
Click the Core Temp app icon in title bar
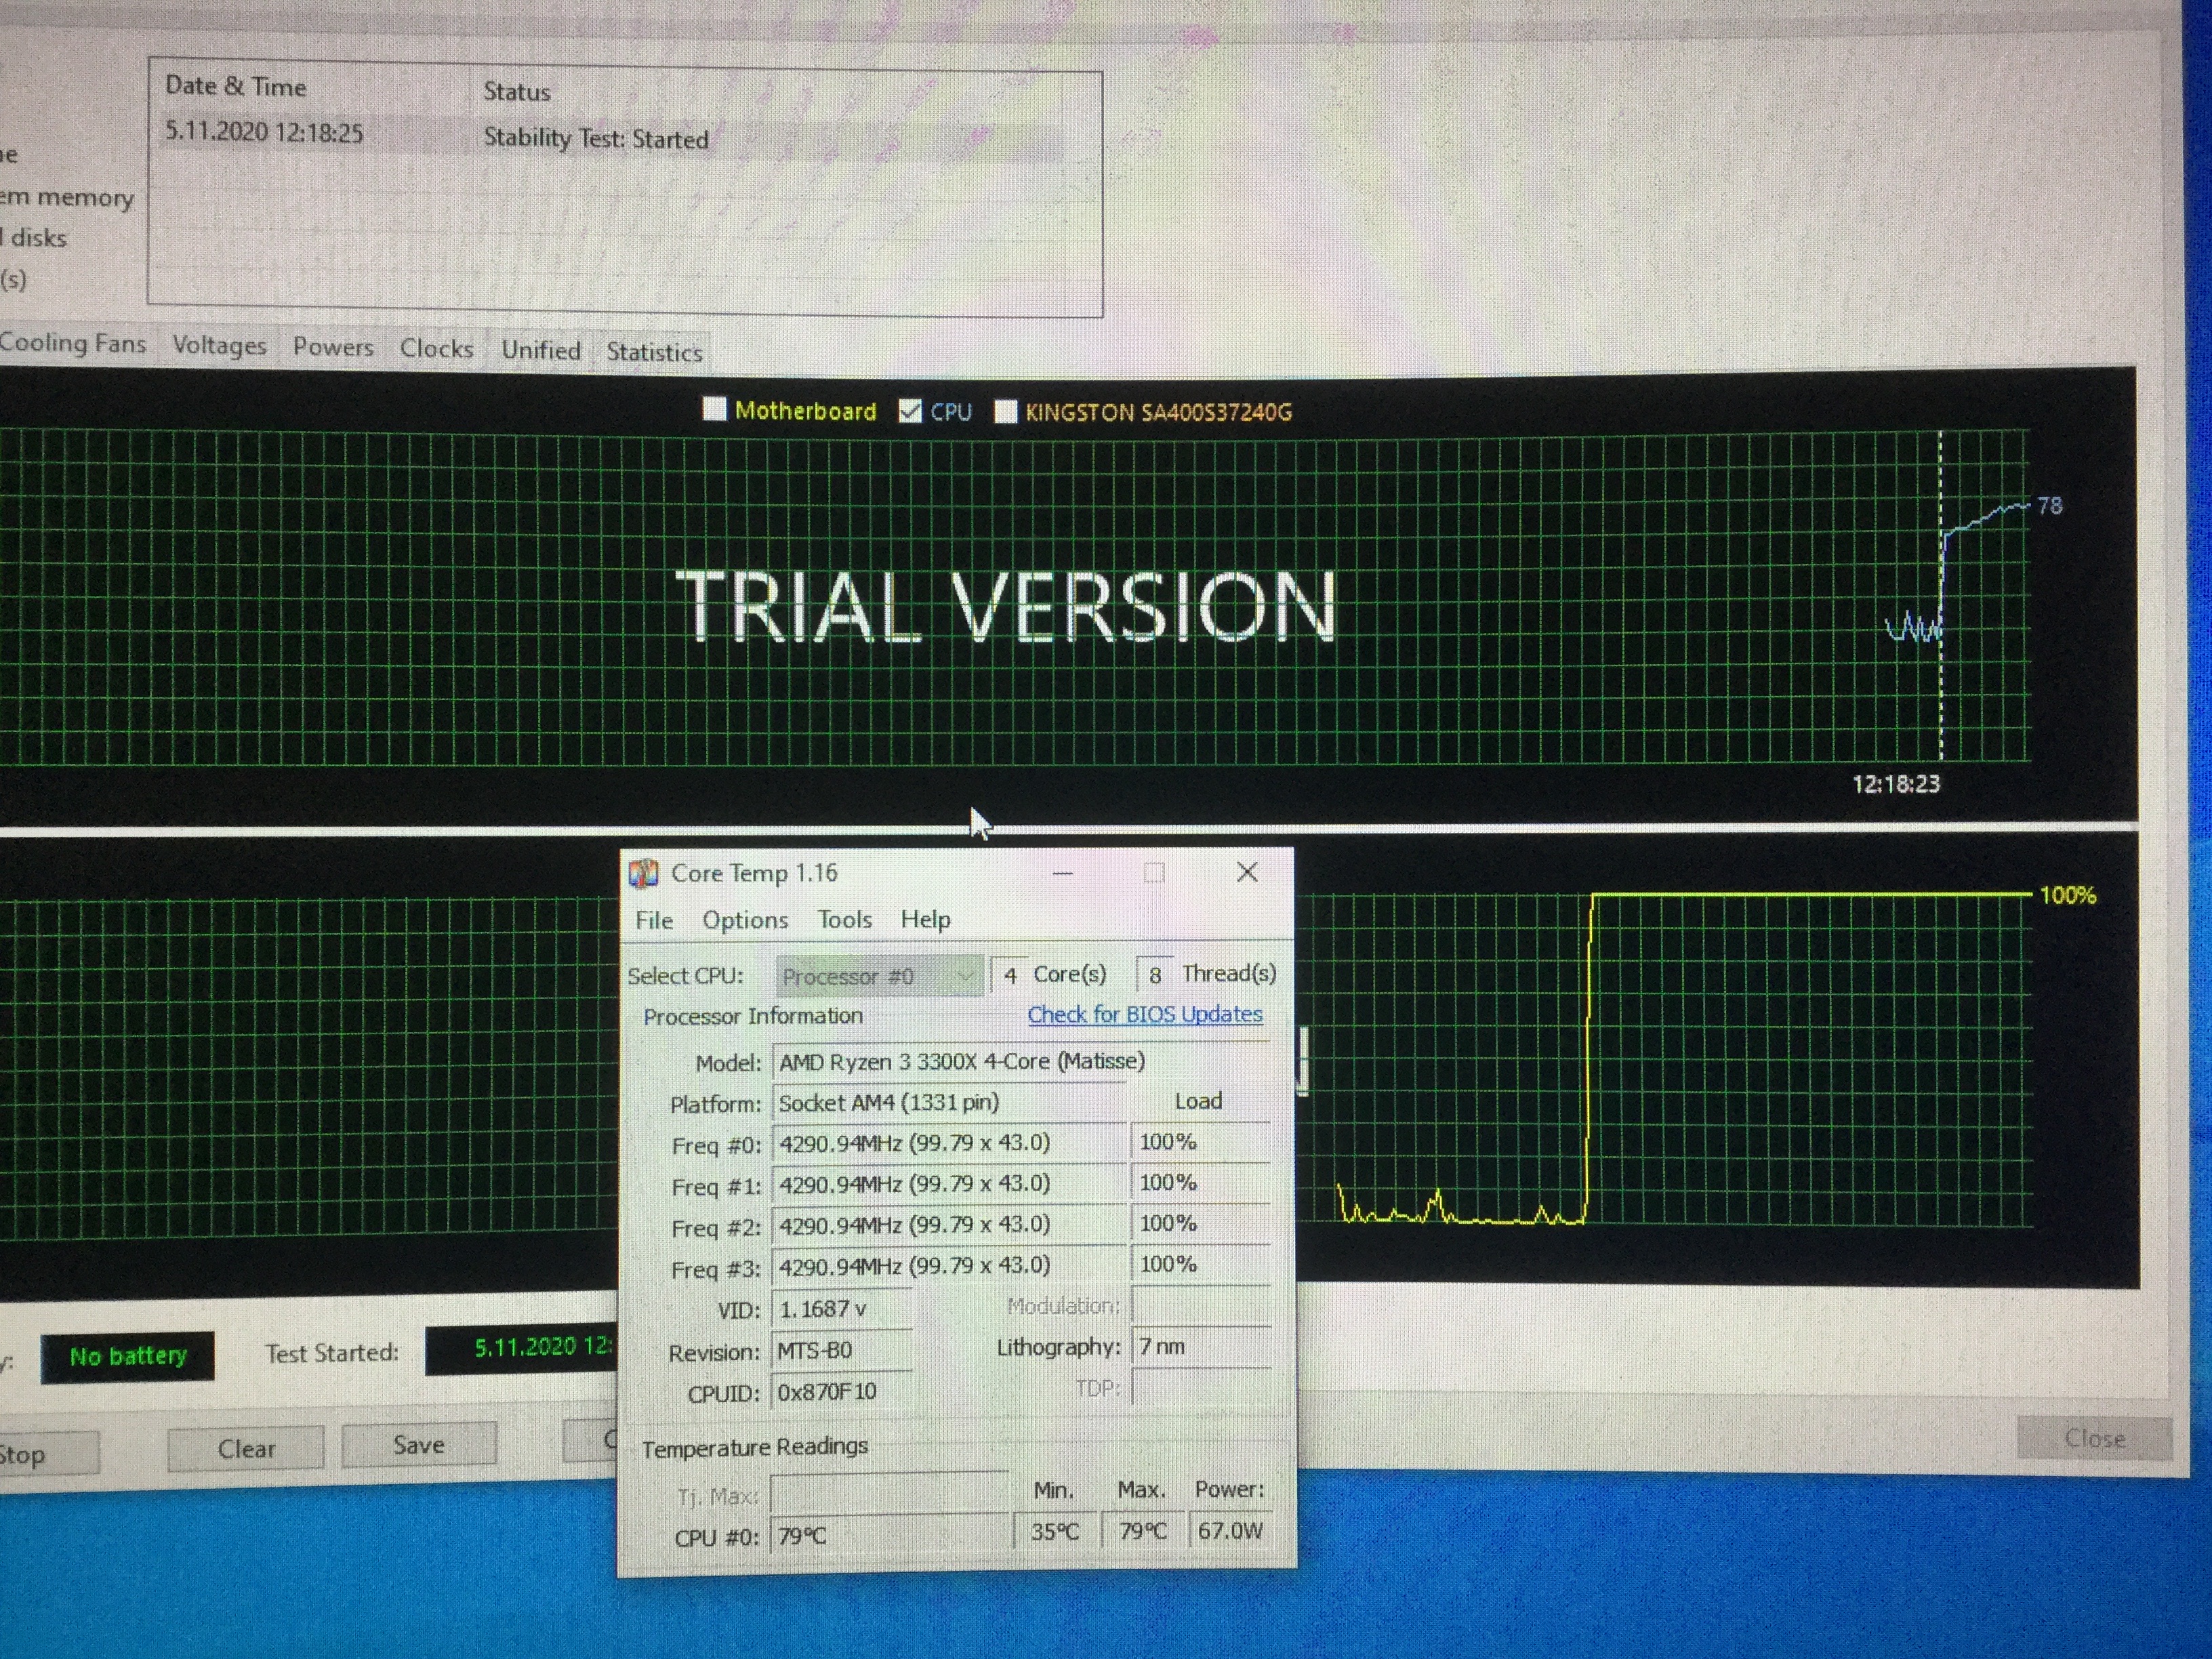coord(643,873)
